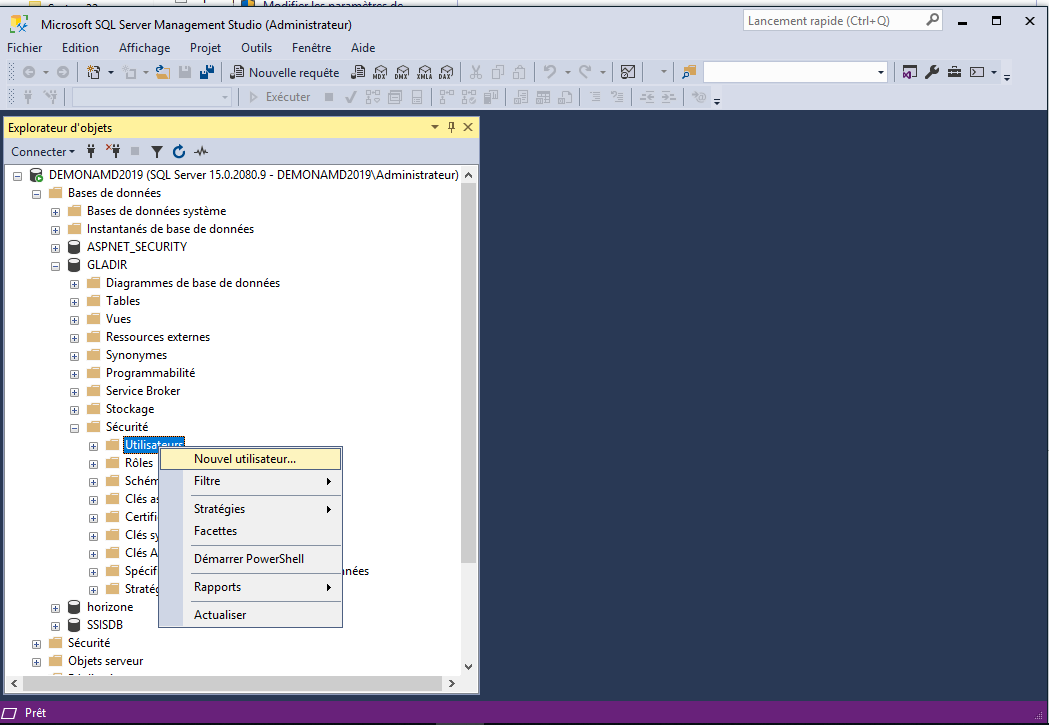Expand the Rôles folder

94,464
